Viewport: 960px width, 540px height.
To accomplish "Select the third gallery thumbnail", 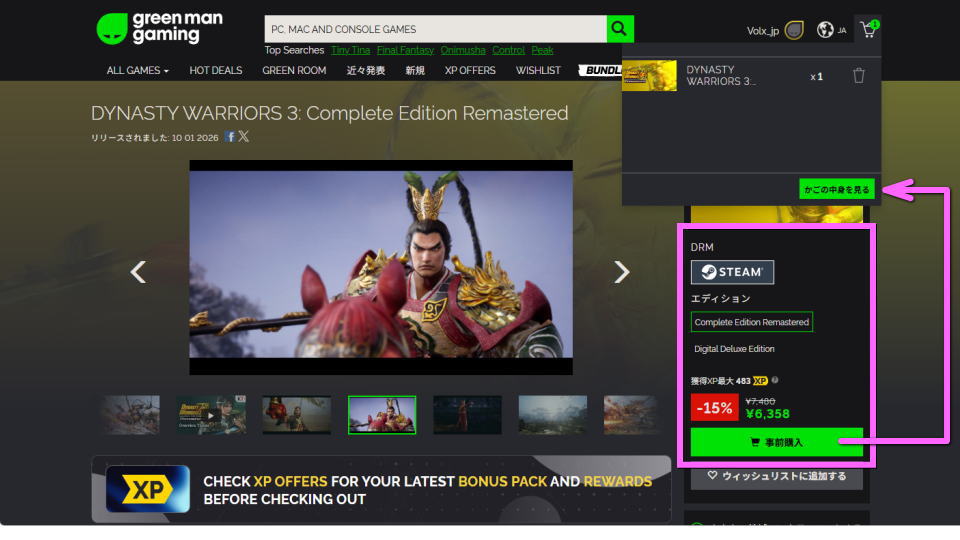I will click(296, 414).
